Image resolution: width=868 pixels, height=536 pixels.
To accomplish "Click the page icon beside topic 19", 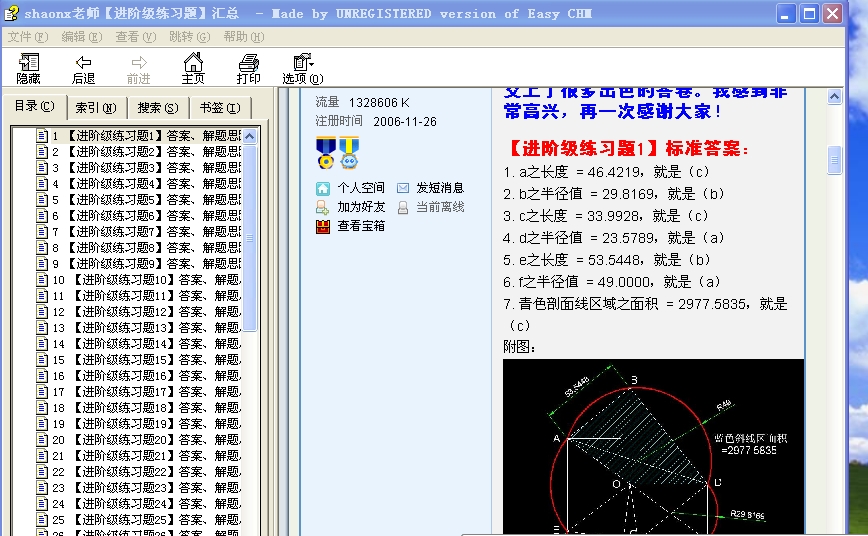I will pyautogui.click(x=42, y=424).
